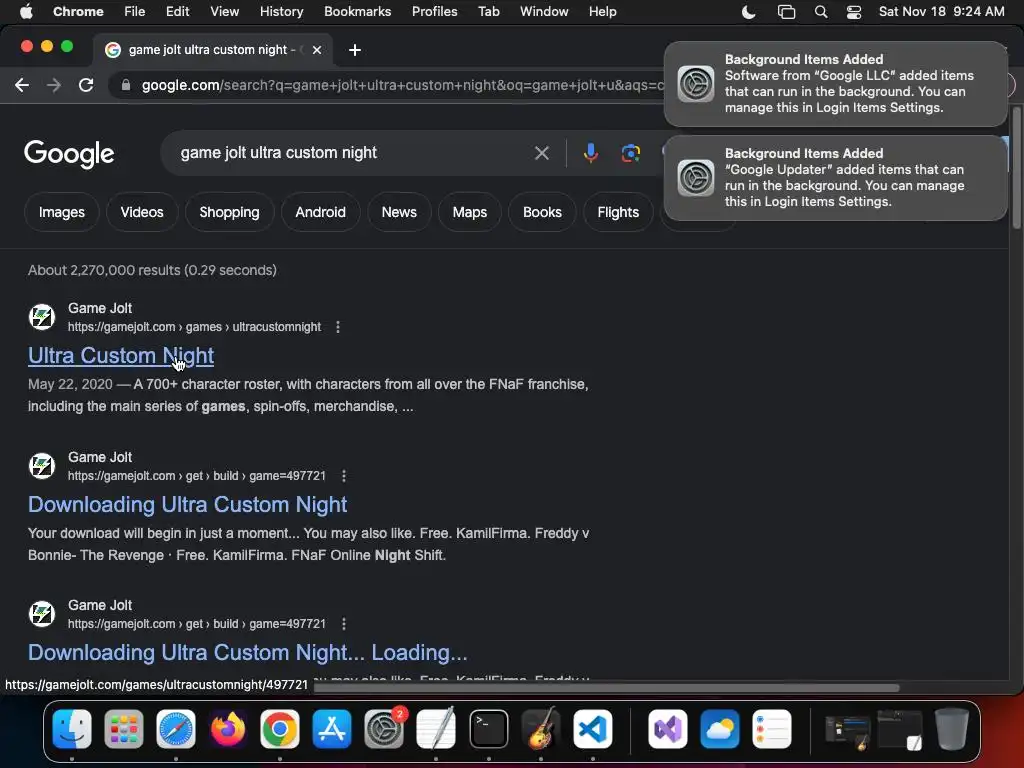Screen dimensions: 1024x768
Task: Open the View menu
Action: [x=225, y=12]
